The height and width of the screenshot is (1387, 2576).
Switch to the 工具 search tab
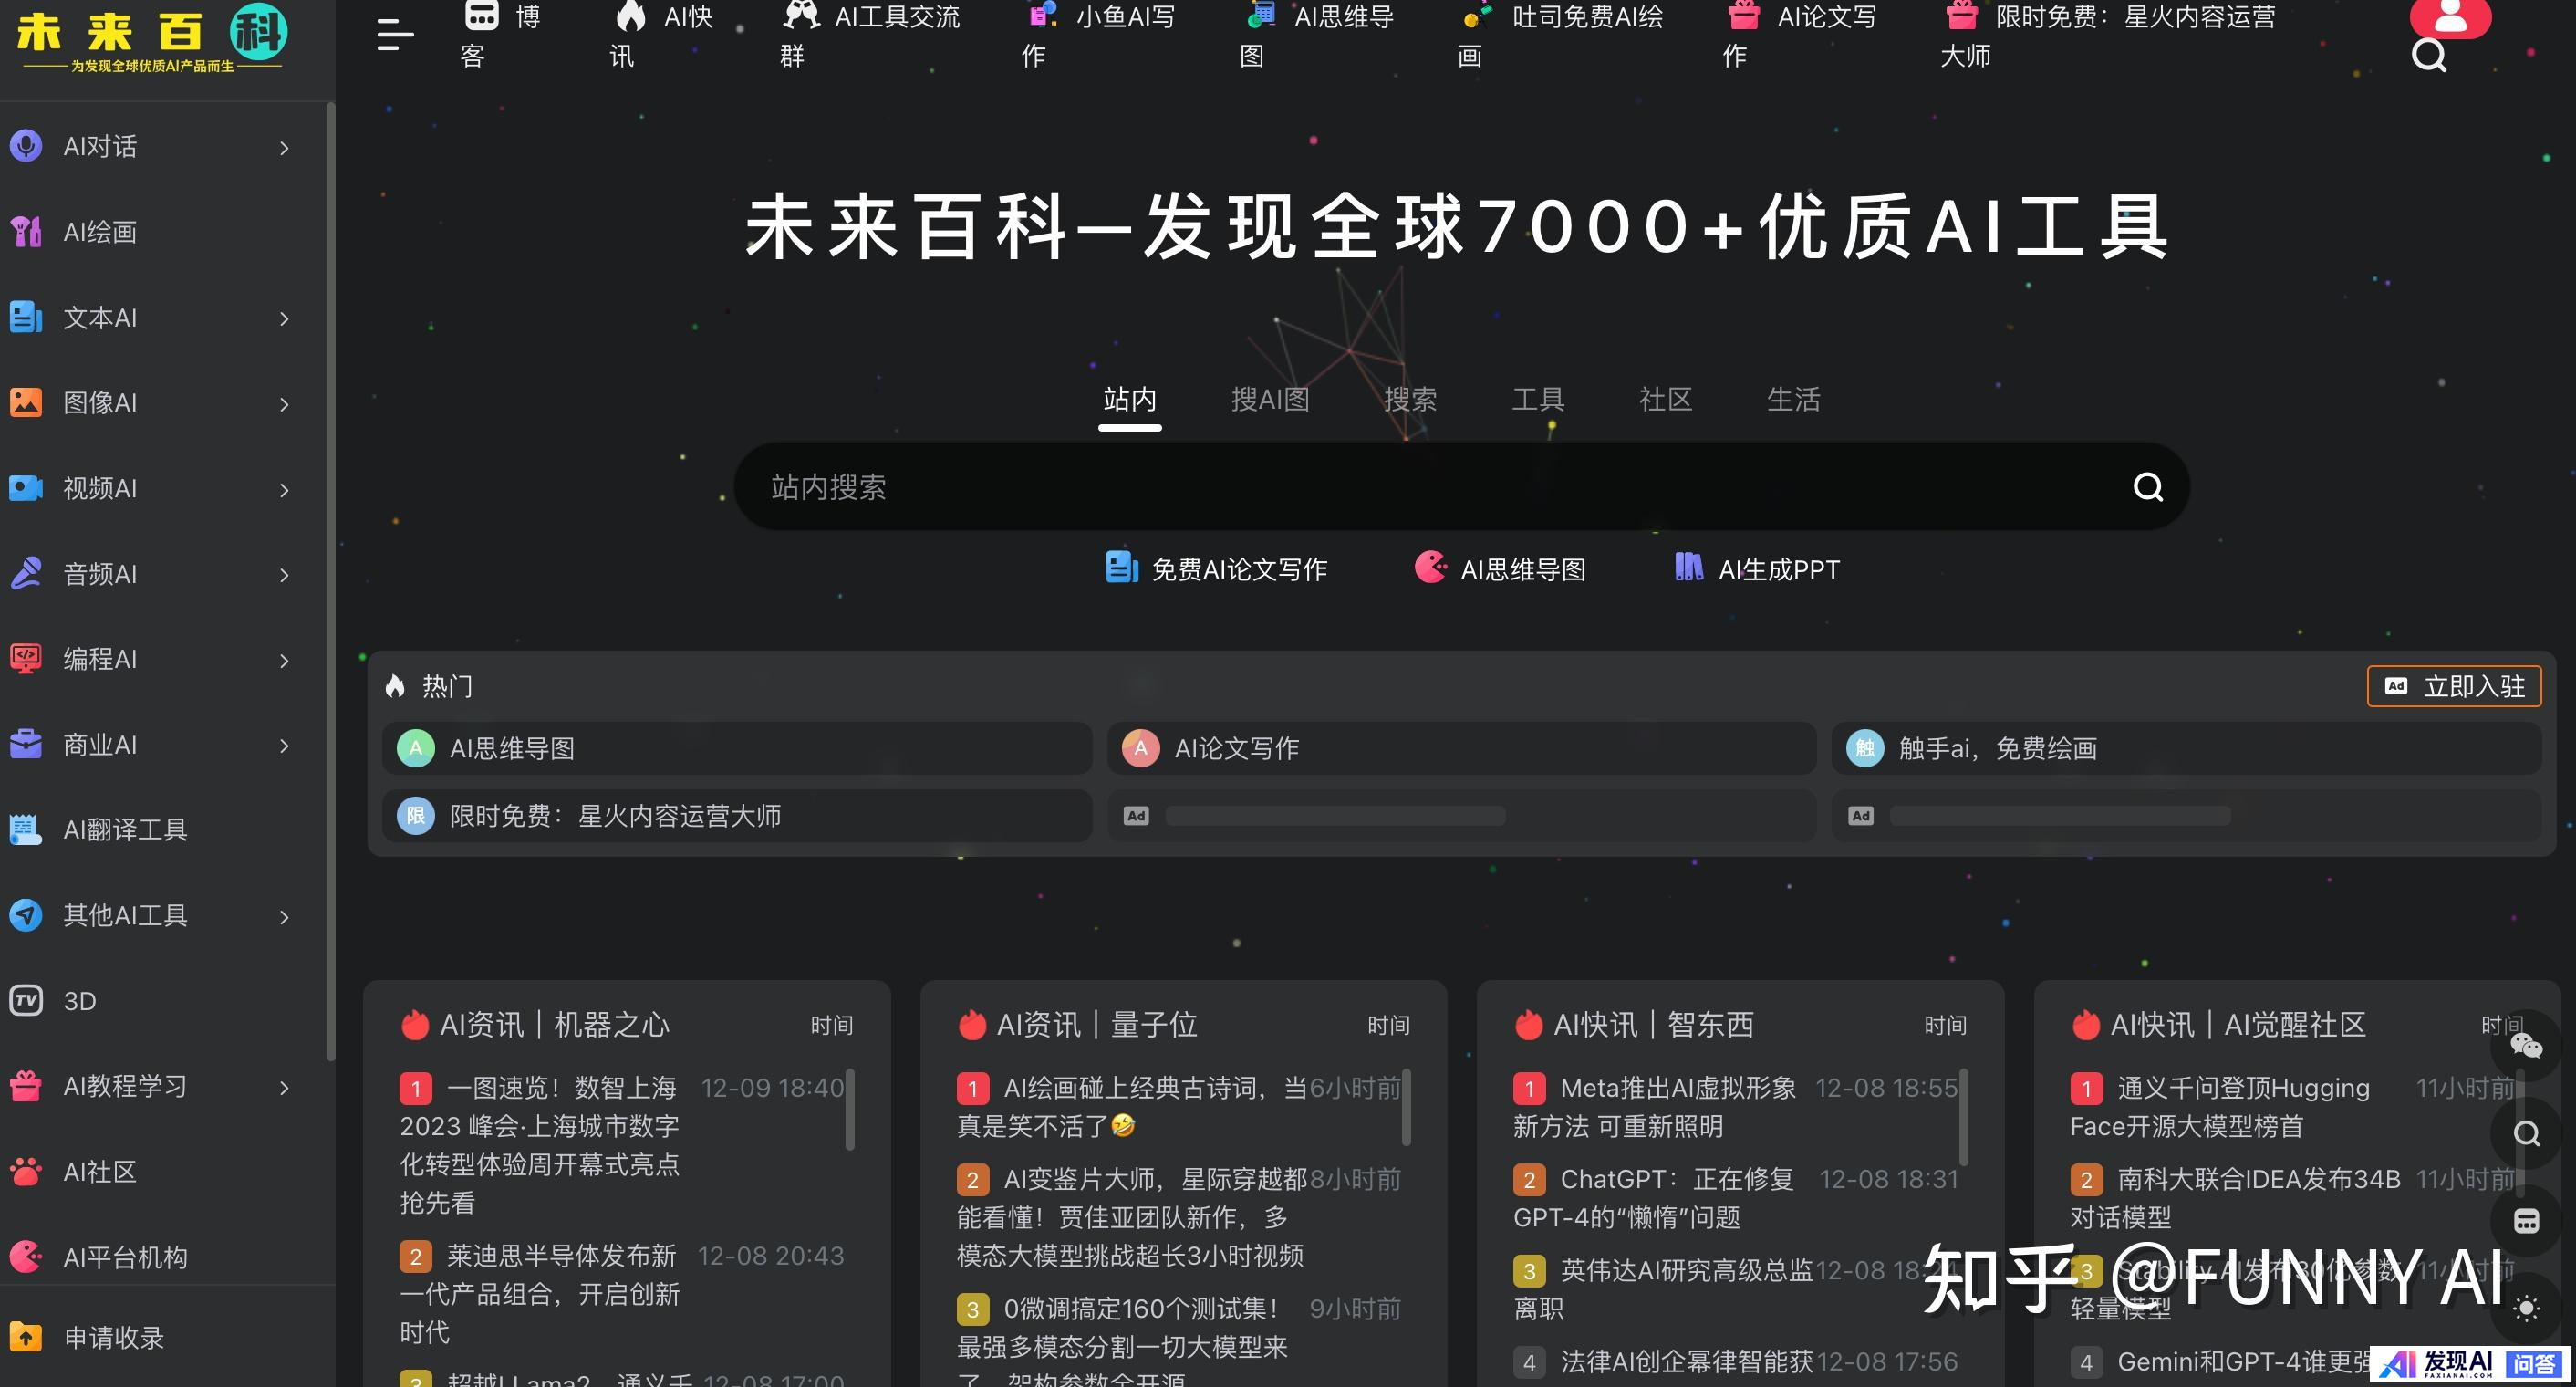tap(1538, 399)
